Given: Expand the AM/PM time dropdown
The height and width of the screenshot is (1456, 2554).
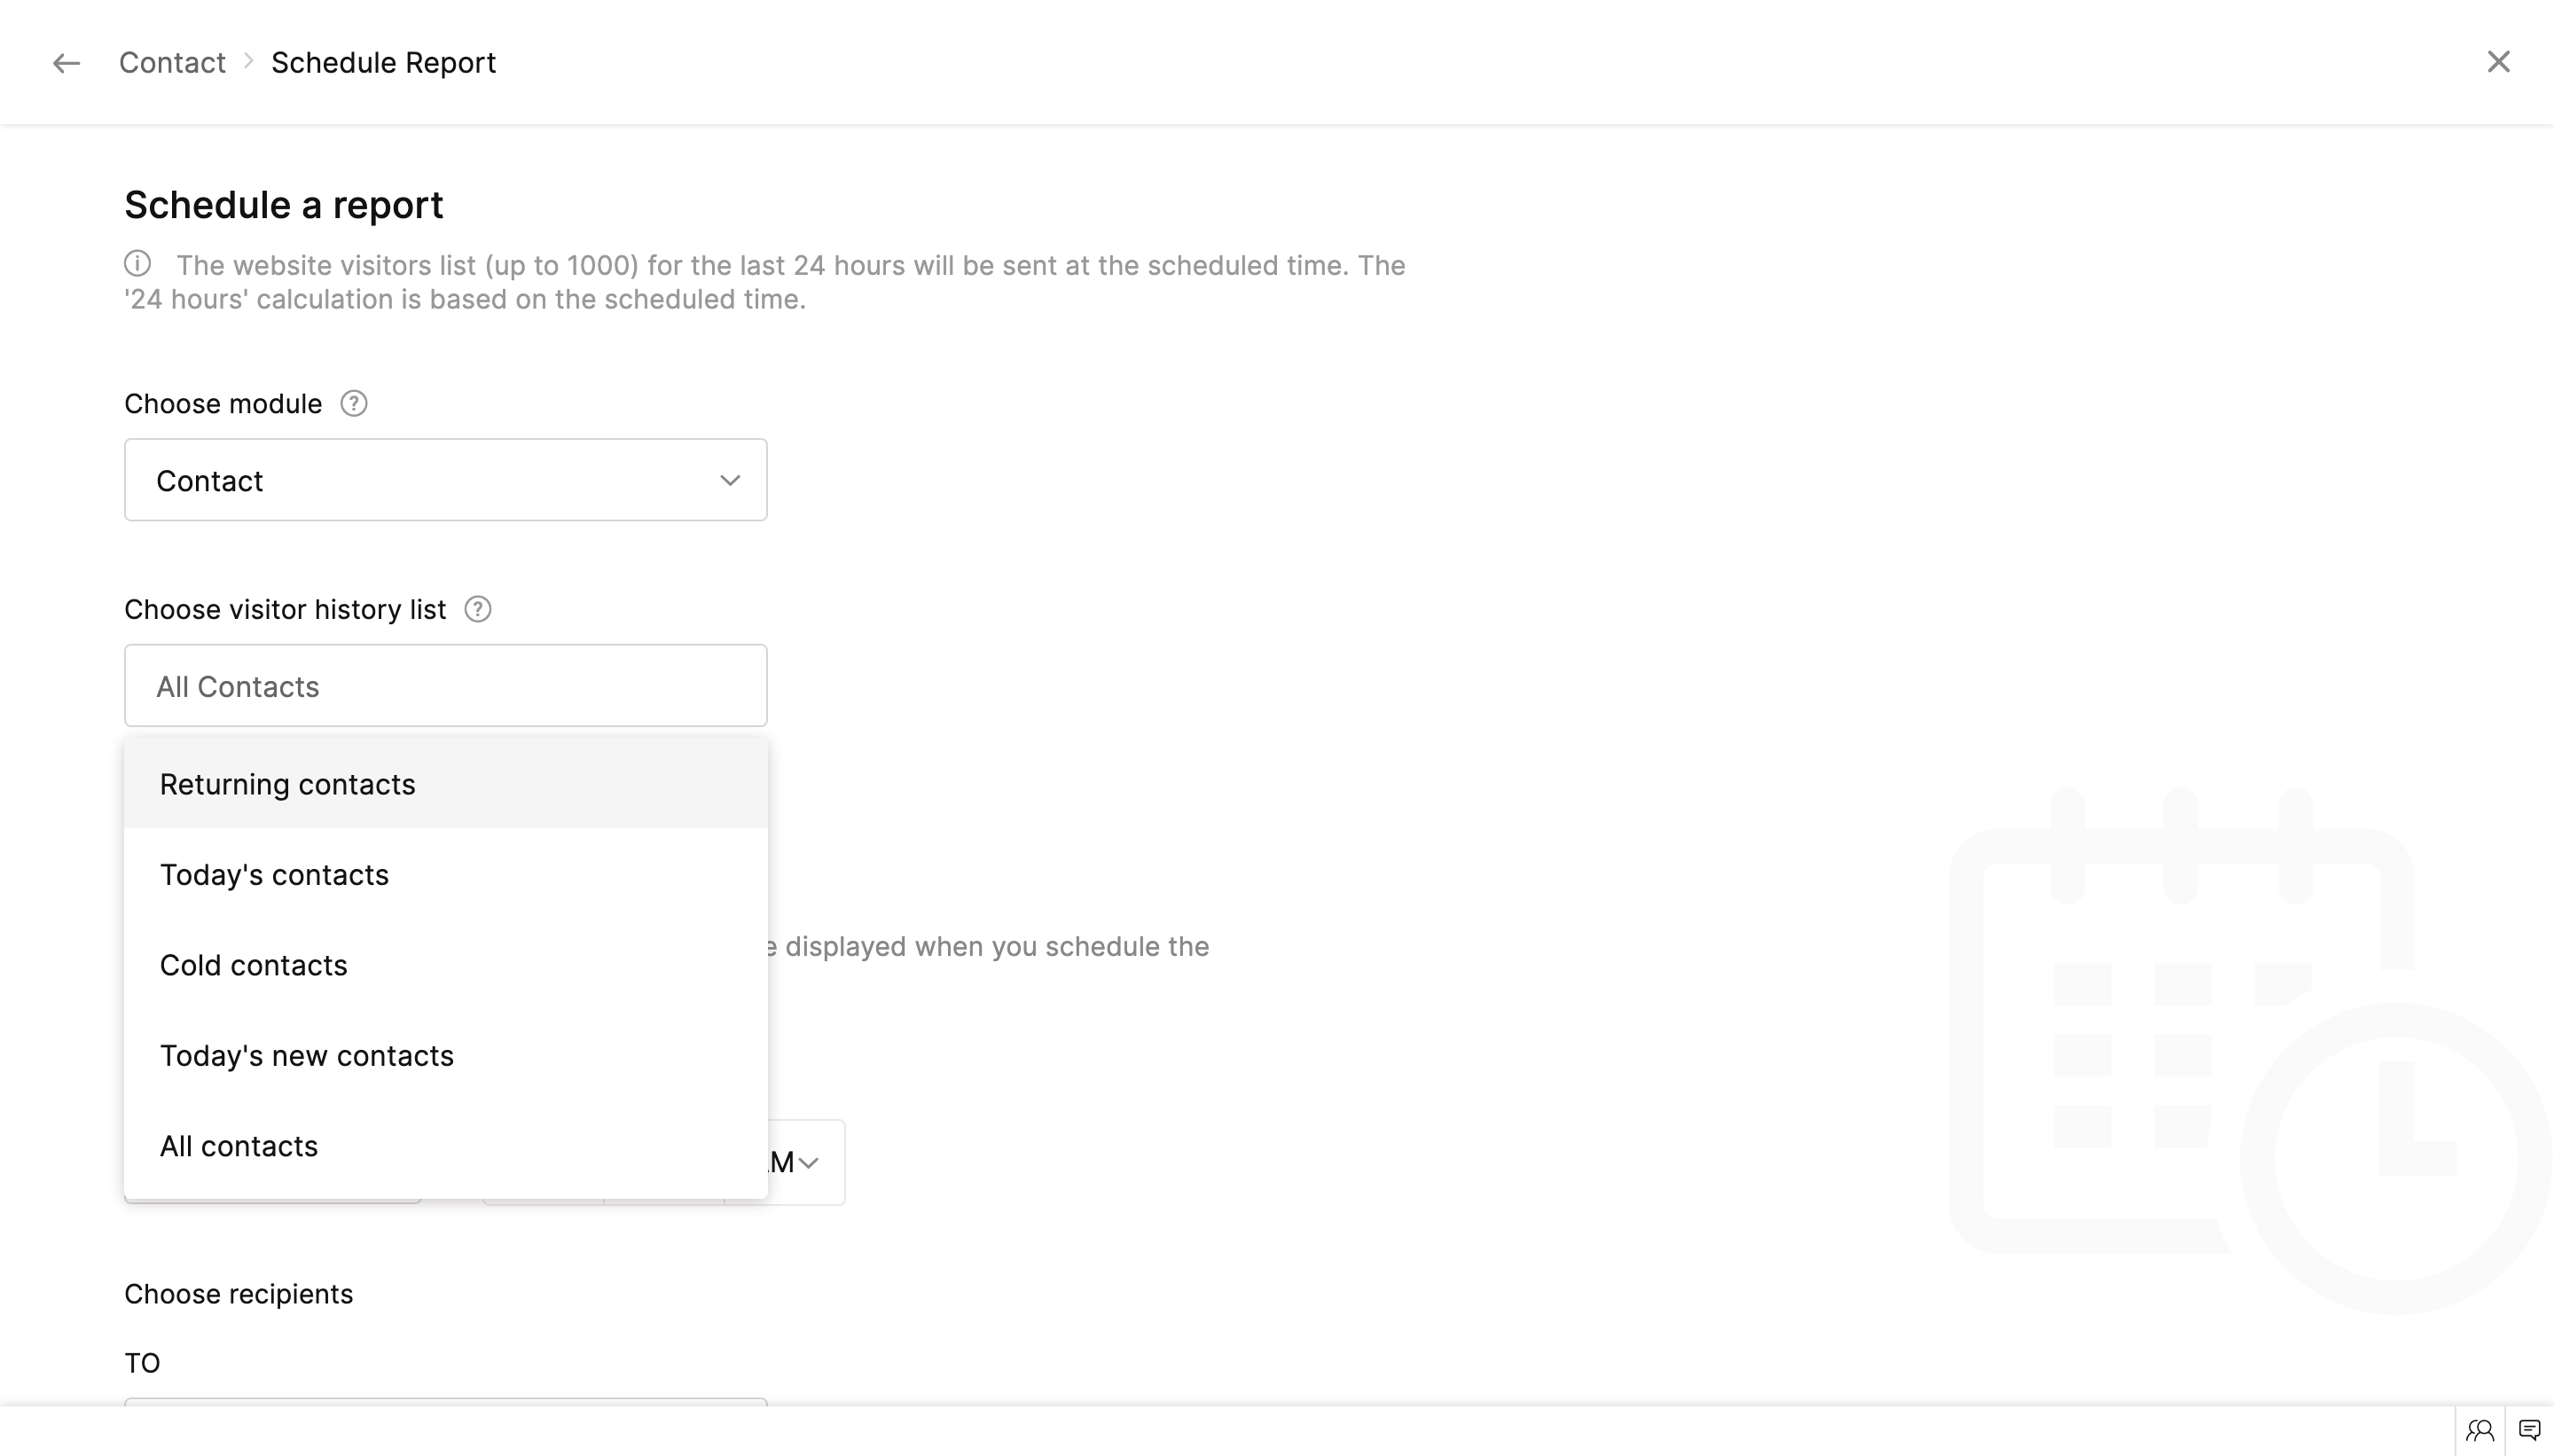Looking at the screenshot, I should pyautogui.click(x=806, y=1163).
